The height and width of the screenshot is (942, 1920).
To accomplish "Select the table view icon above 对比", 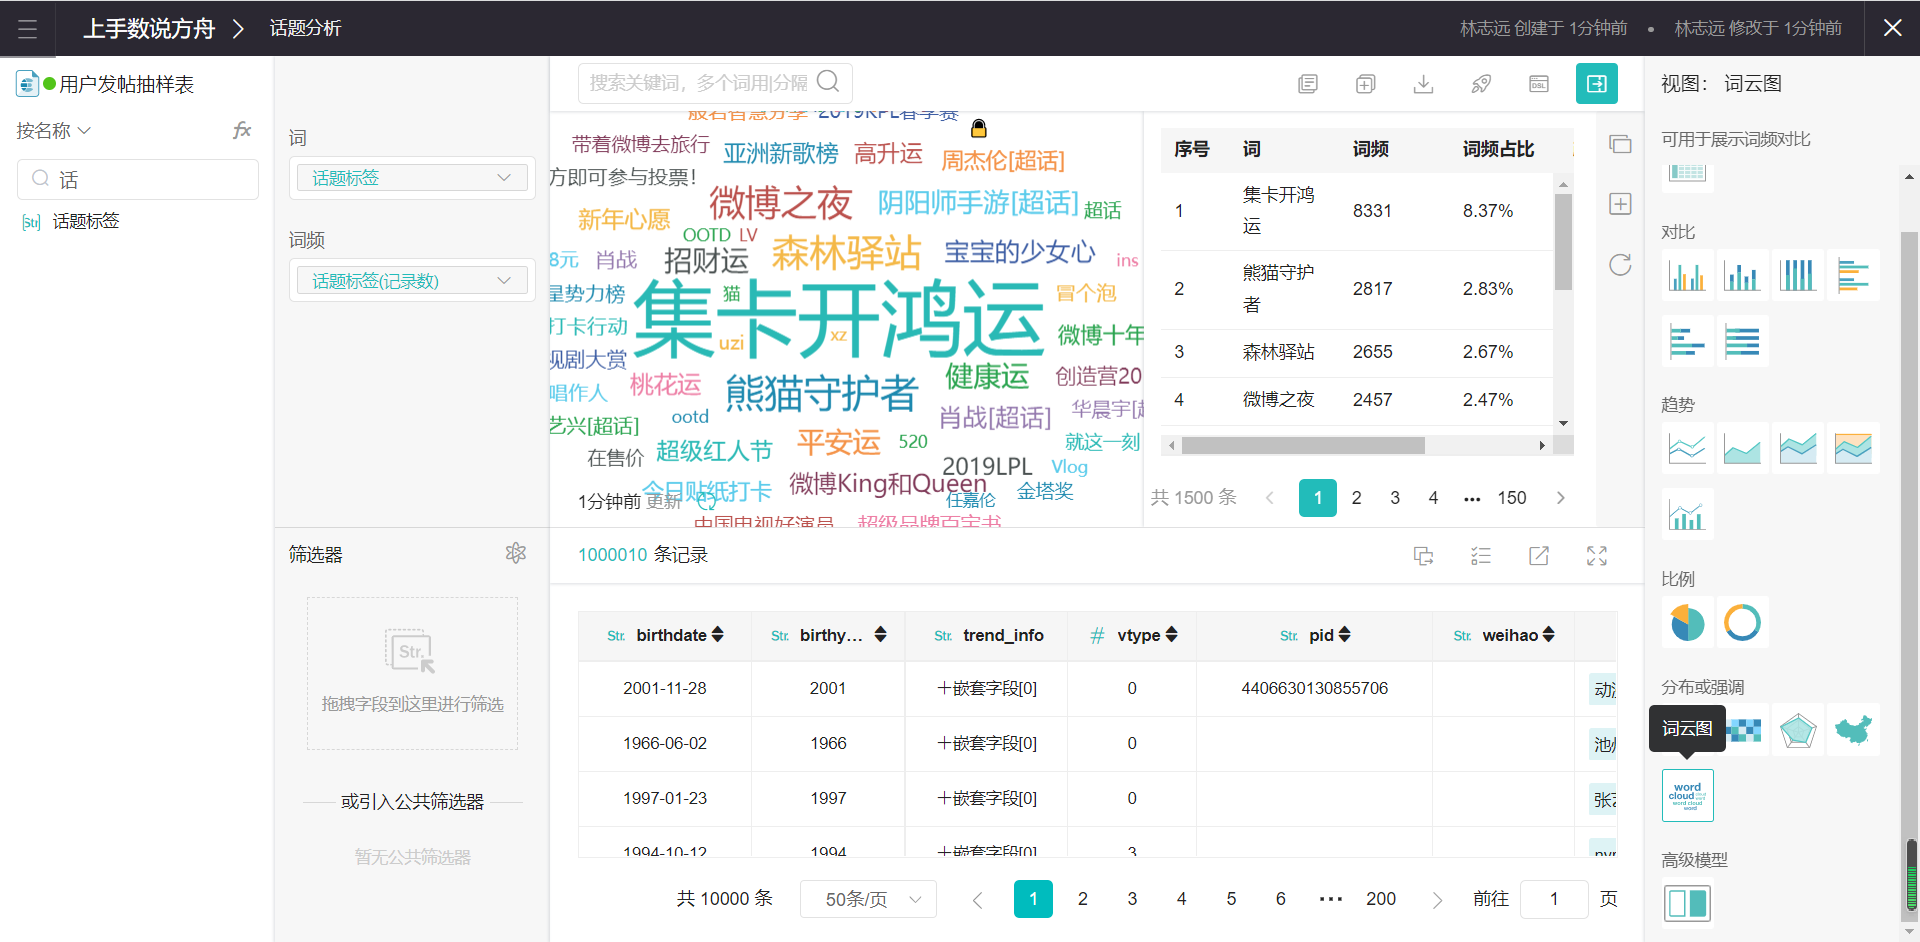I will click(1688, 175).
